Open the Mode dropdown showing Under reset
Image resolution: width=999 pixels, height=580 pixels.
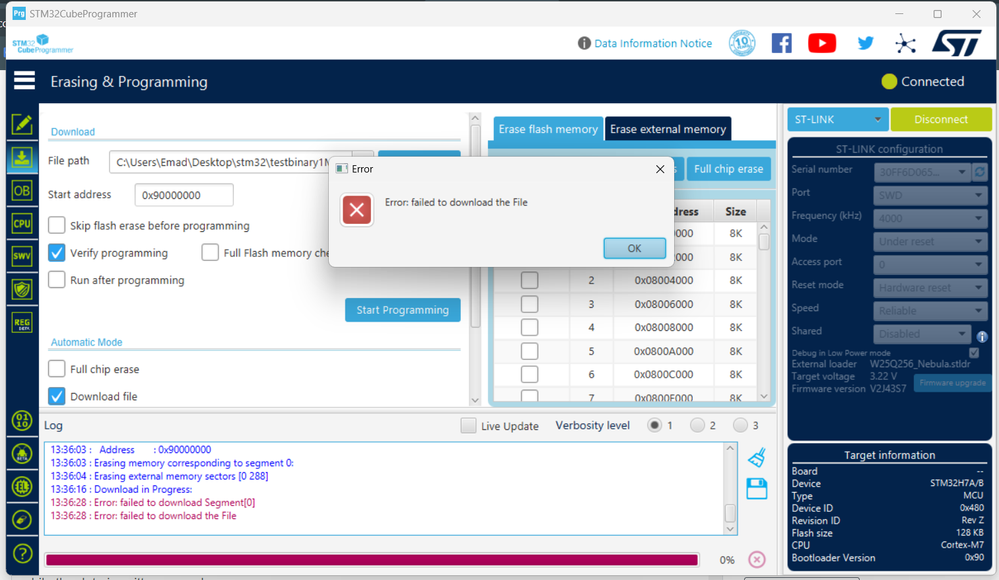click(930, 241)
